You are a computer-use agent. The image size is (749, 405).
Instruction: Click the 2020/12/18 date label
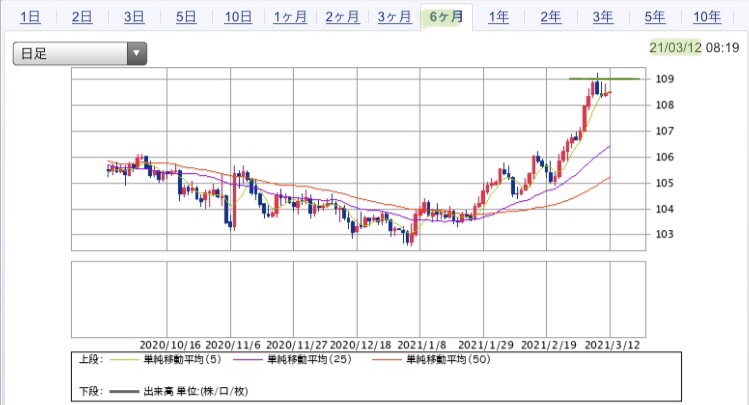click(361, 345)
